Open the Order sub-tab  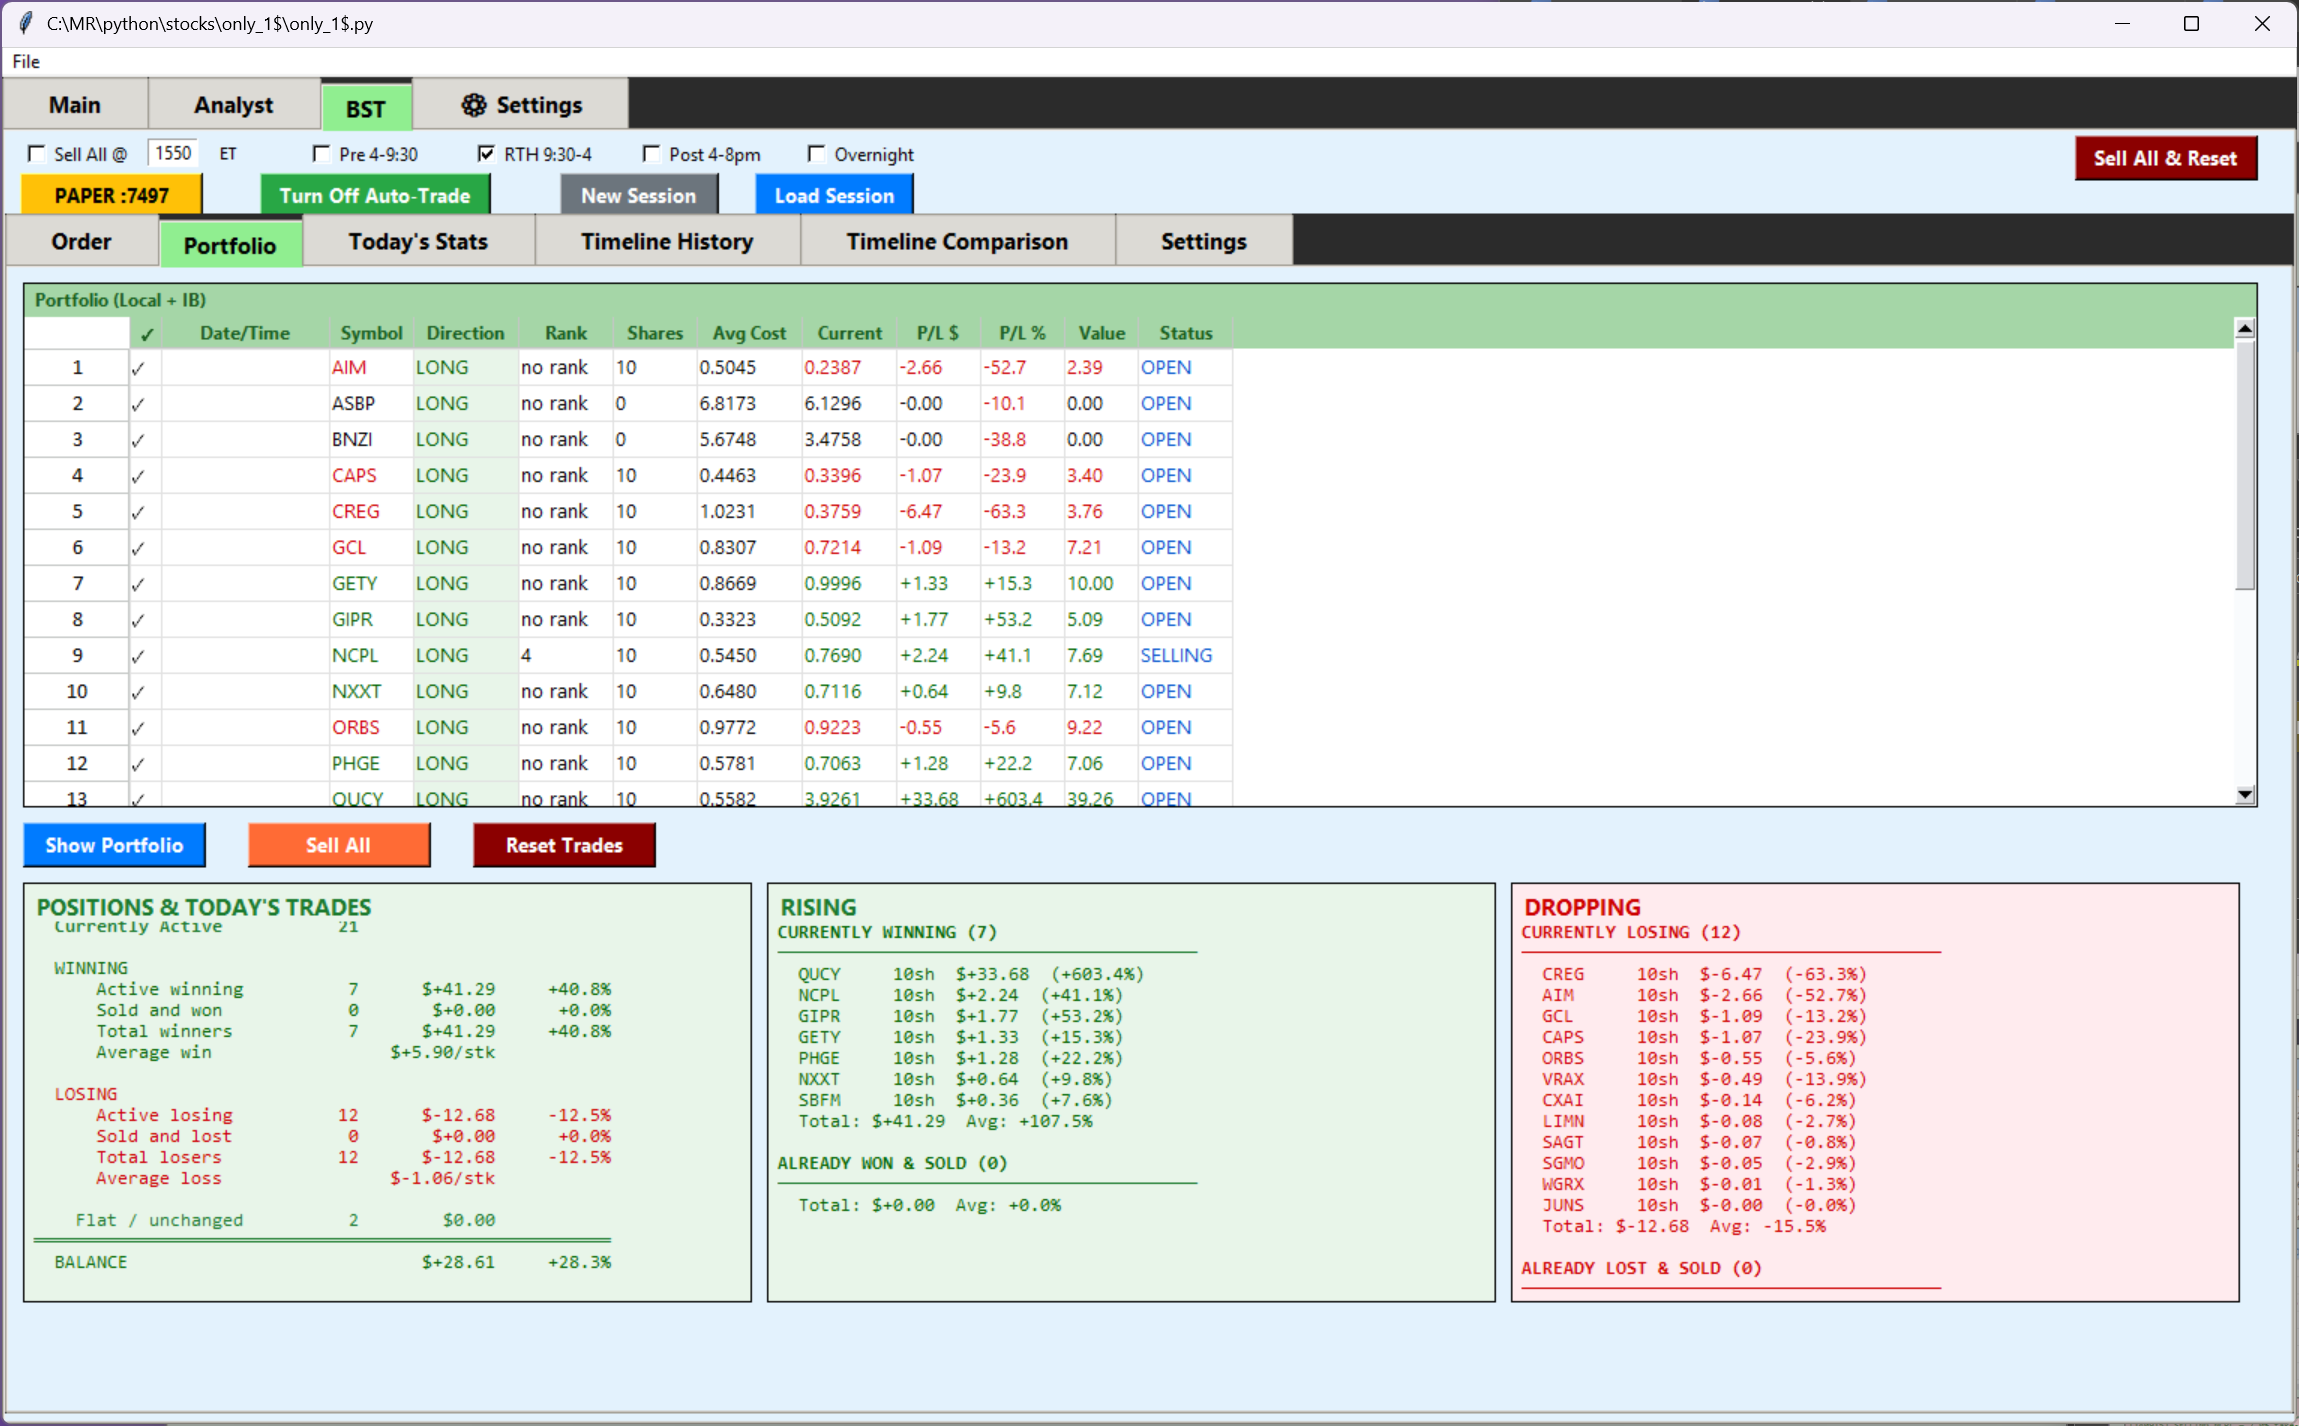[82, 241]
